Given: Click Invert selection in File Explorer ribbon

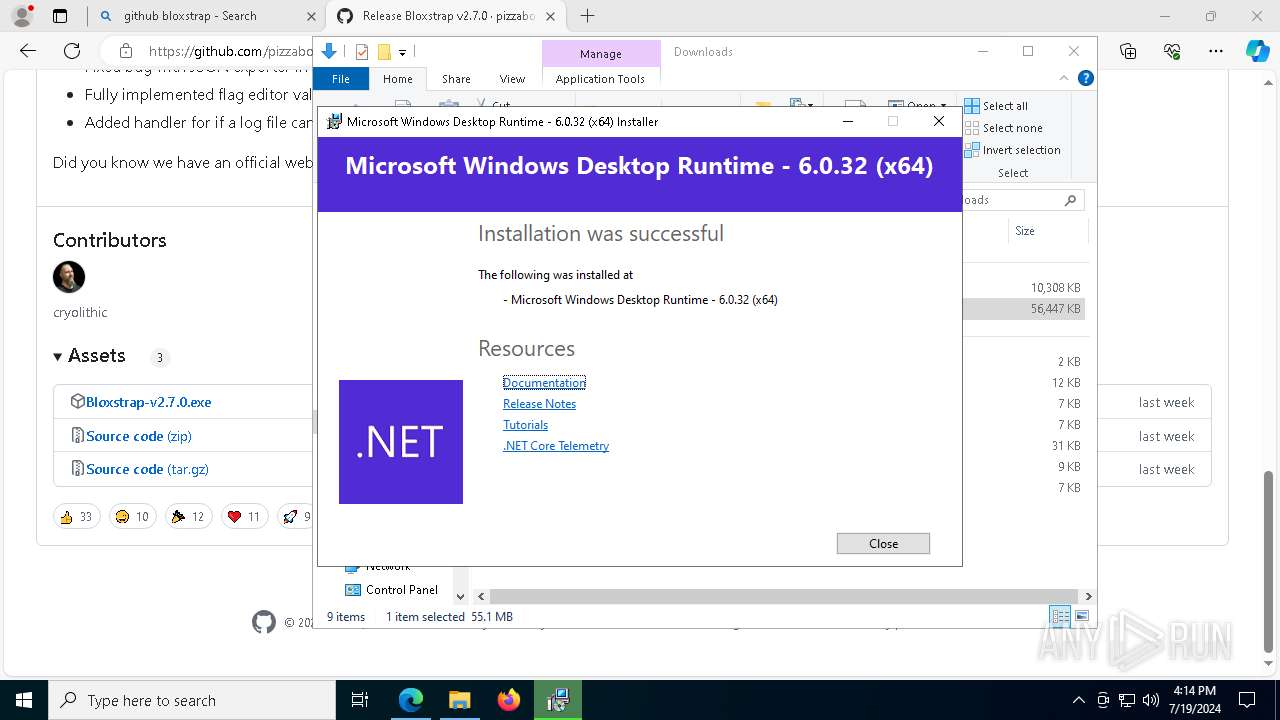Looking at the screenshot, I should click(x=1012, y=150).
